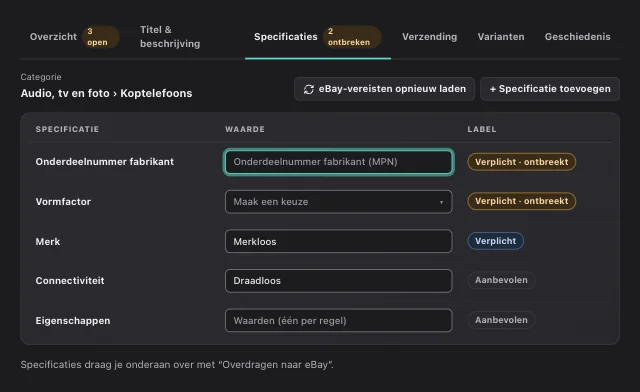Click the Merk row name
Image resolution: width=640 pixels, height=392 pixels.
(x=48, y=242)
